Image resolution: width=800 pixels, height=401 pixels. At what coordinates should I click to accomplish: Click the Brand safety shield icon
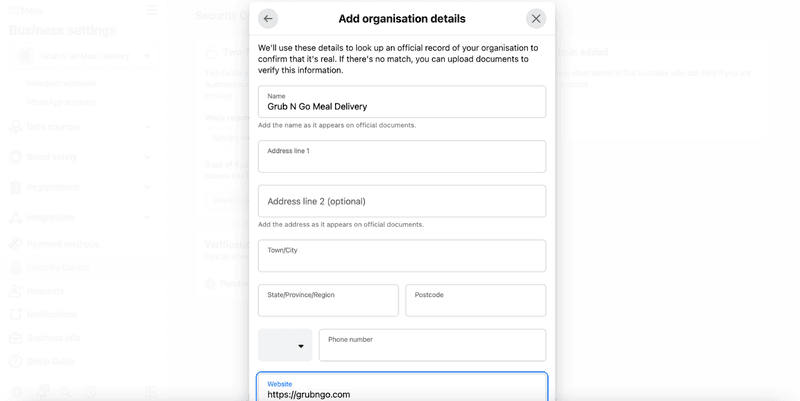(x=16, y=157)
